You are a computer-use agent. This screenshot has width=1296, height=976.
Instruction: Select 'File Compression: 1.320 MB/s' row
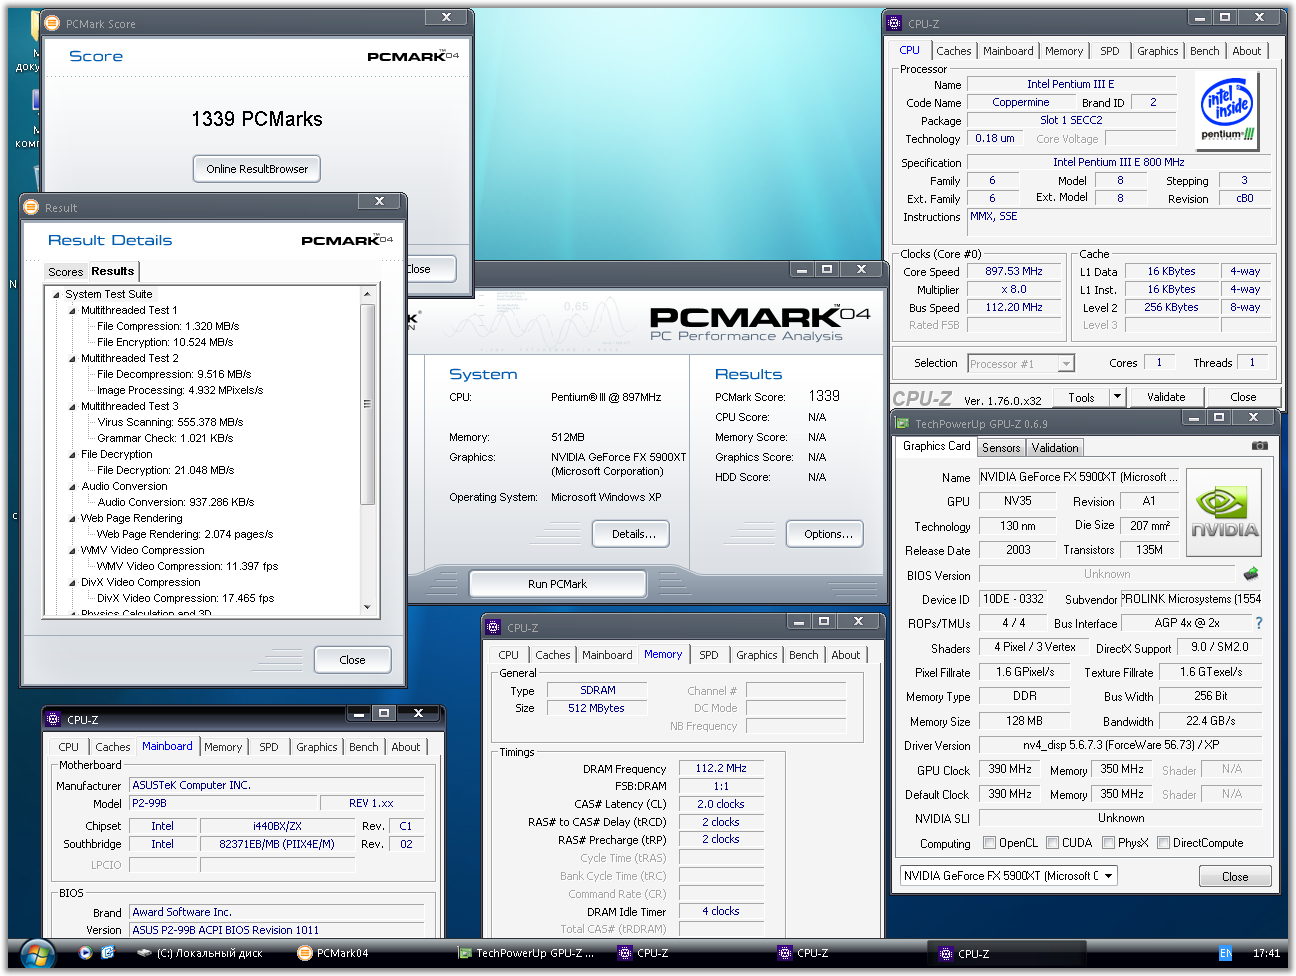pos(168,326)
